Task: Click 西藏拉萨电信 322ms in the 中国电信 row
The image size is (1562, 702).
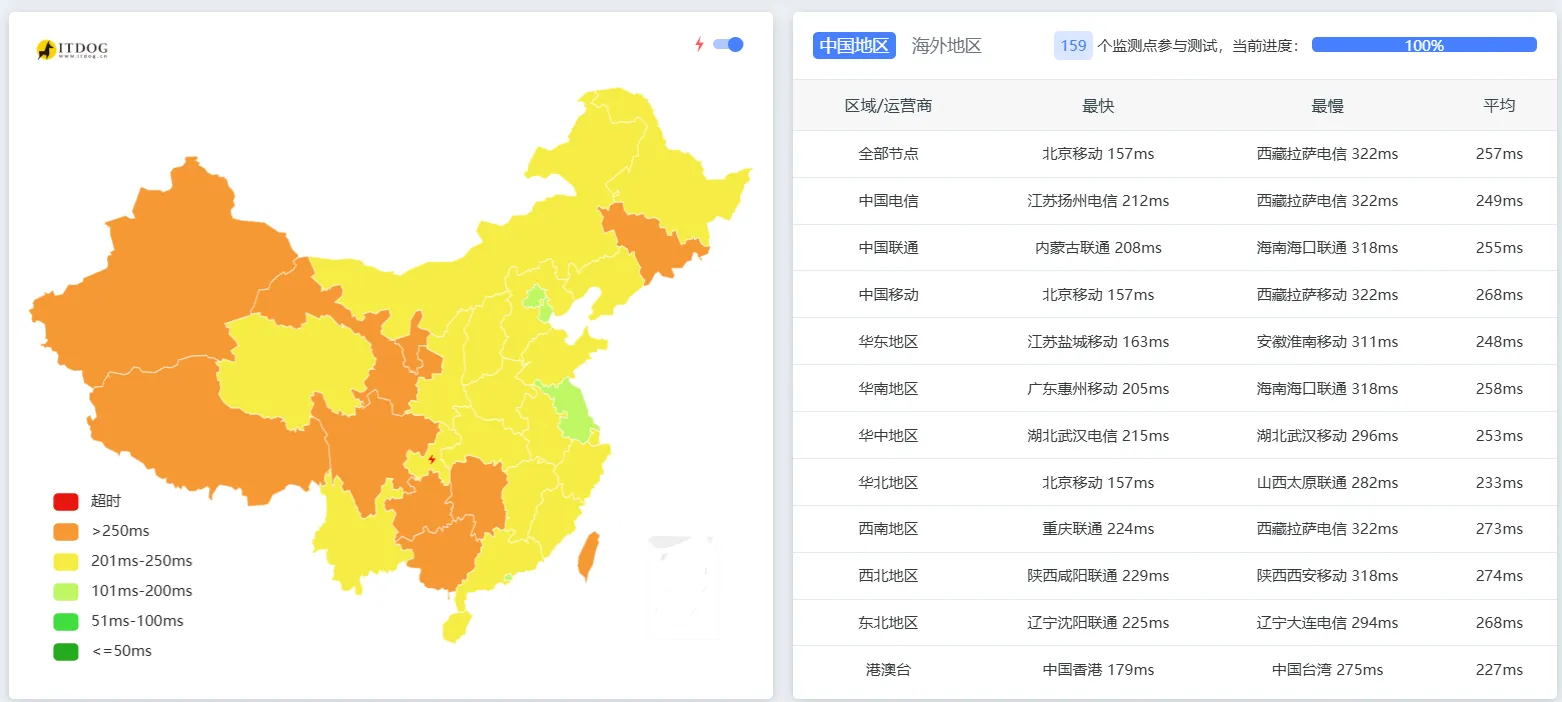Action: tap(1327, 200)
